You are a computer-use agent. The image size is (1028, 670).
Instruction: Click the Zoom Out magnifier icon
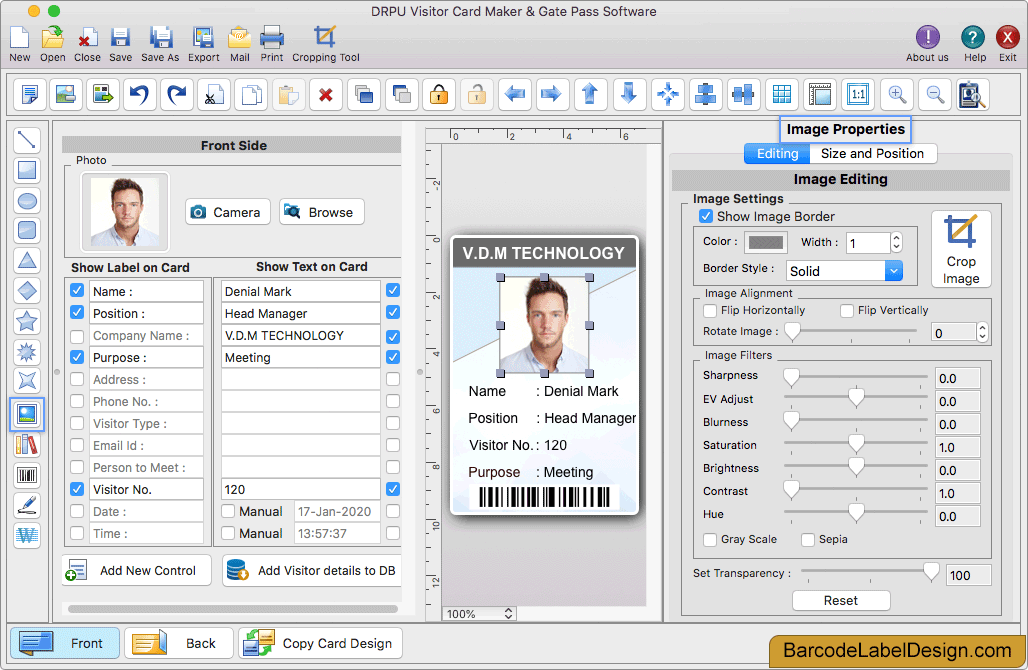click(x=935, y=94)
